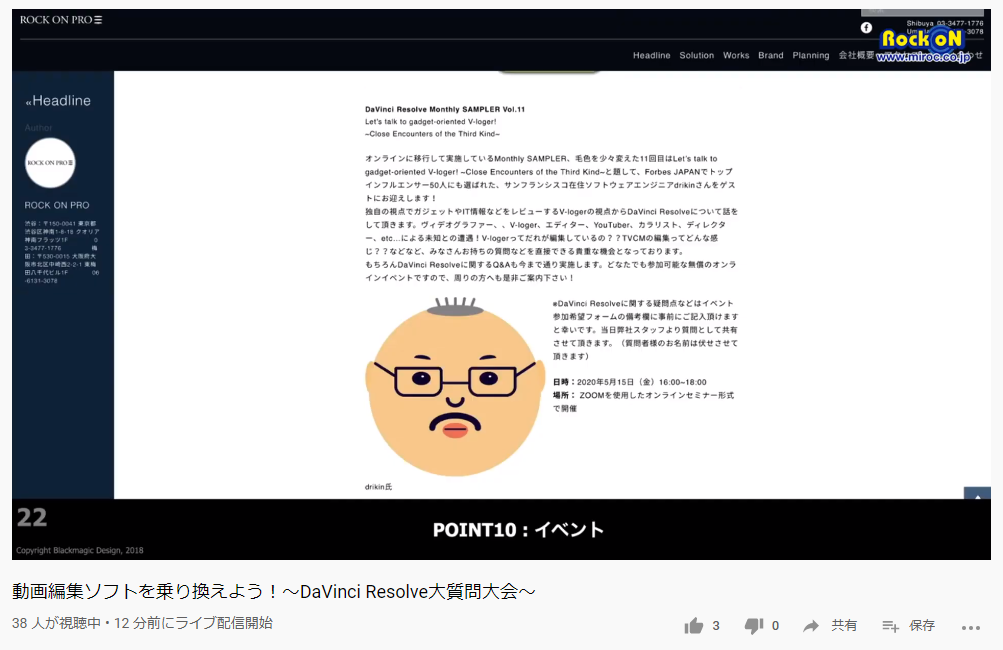Screen dimensions: 1003x650
Task: Click the save-to-playlist icon
Action: click(890, 626)
